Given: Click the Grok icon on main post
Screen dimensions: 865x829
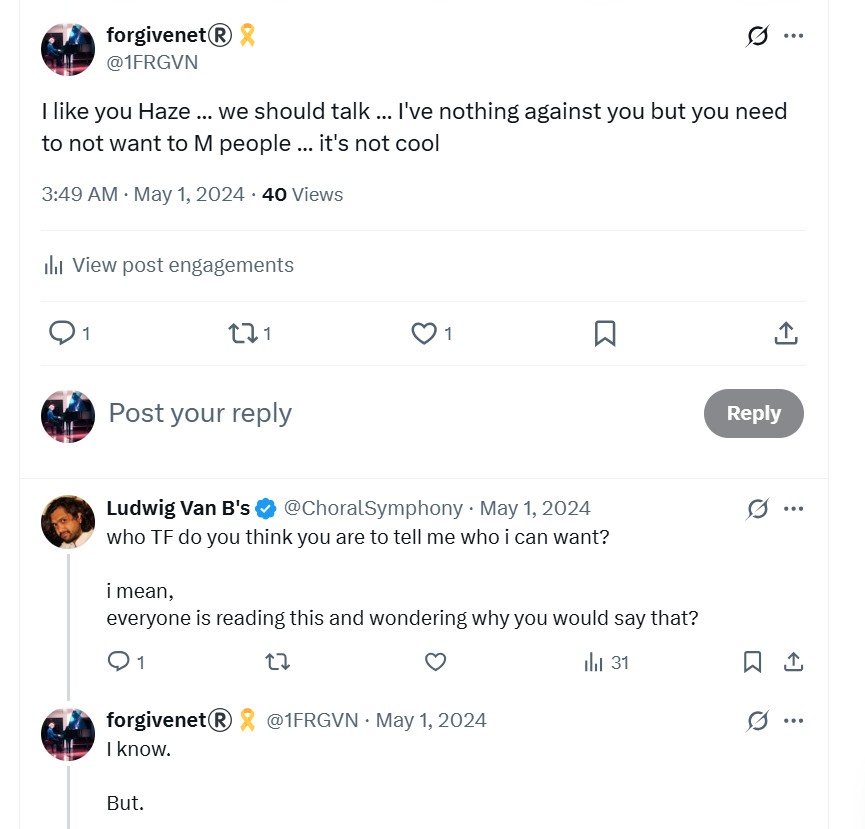Looking at the screenshot, I should tap(757, 36).
